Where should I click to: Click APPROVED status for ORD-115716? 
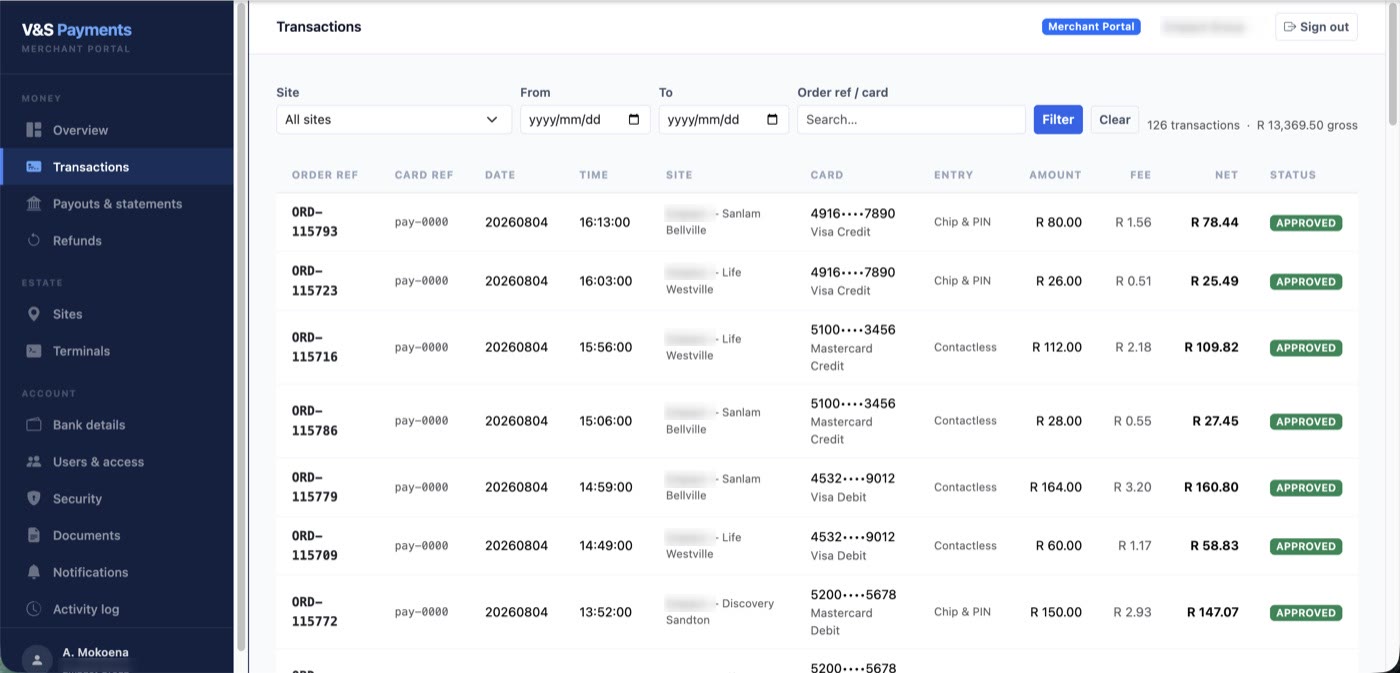pyautogui.click(x=1306, y=348)
